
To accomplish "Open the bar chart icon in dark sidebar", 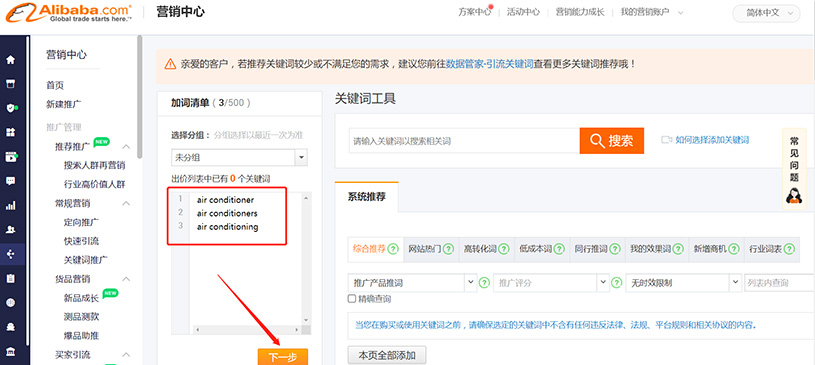I will (10, 205).
